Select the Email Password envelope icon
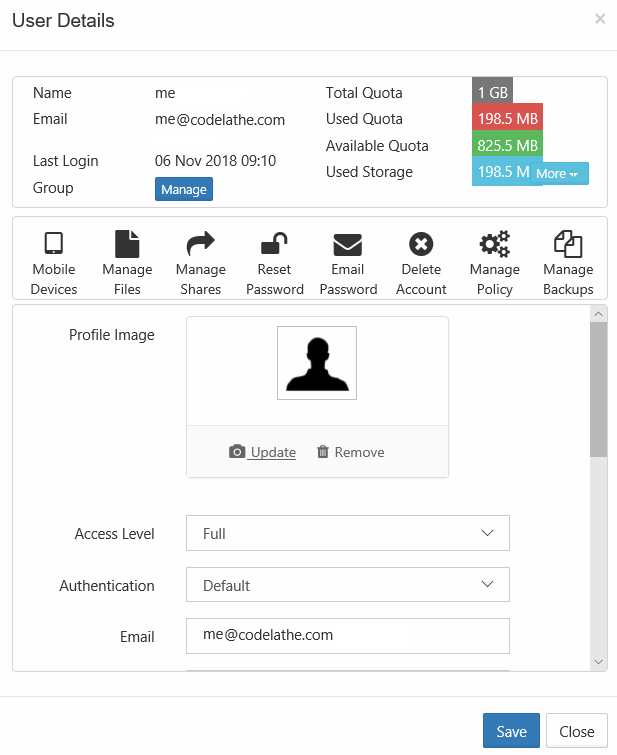This screenshot has width=617, height=755. [x=348, y=244]
